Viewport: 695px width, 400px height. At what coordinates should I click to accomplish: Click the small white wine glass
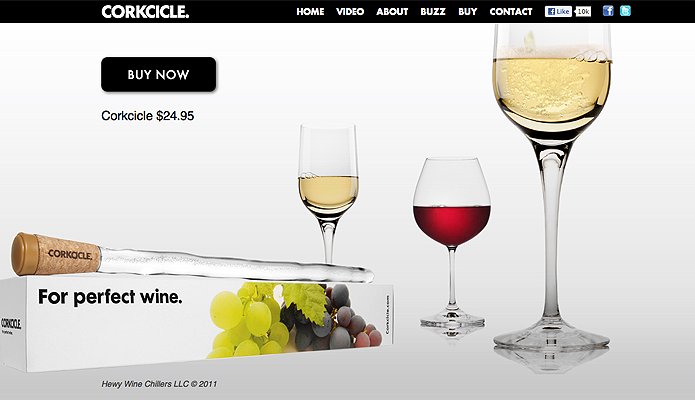[328, 193]
